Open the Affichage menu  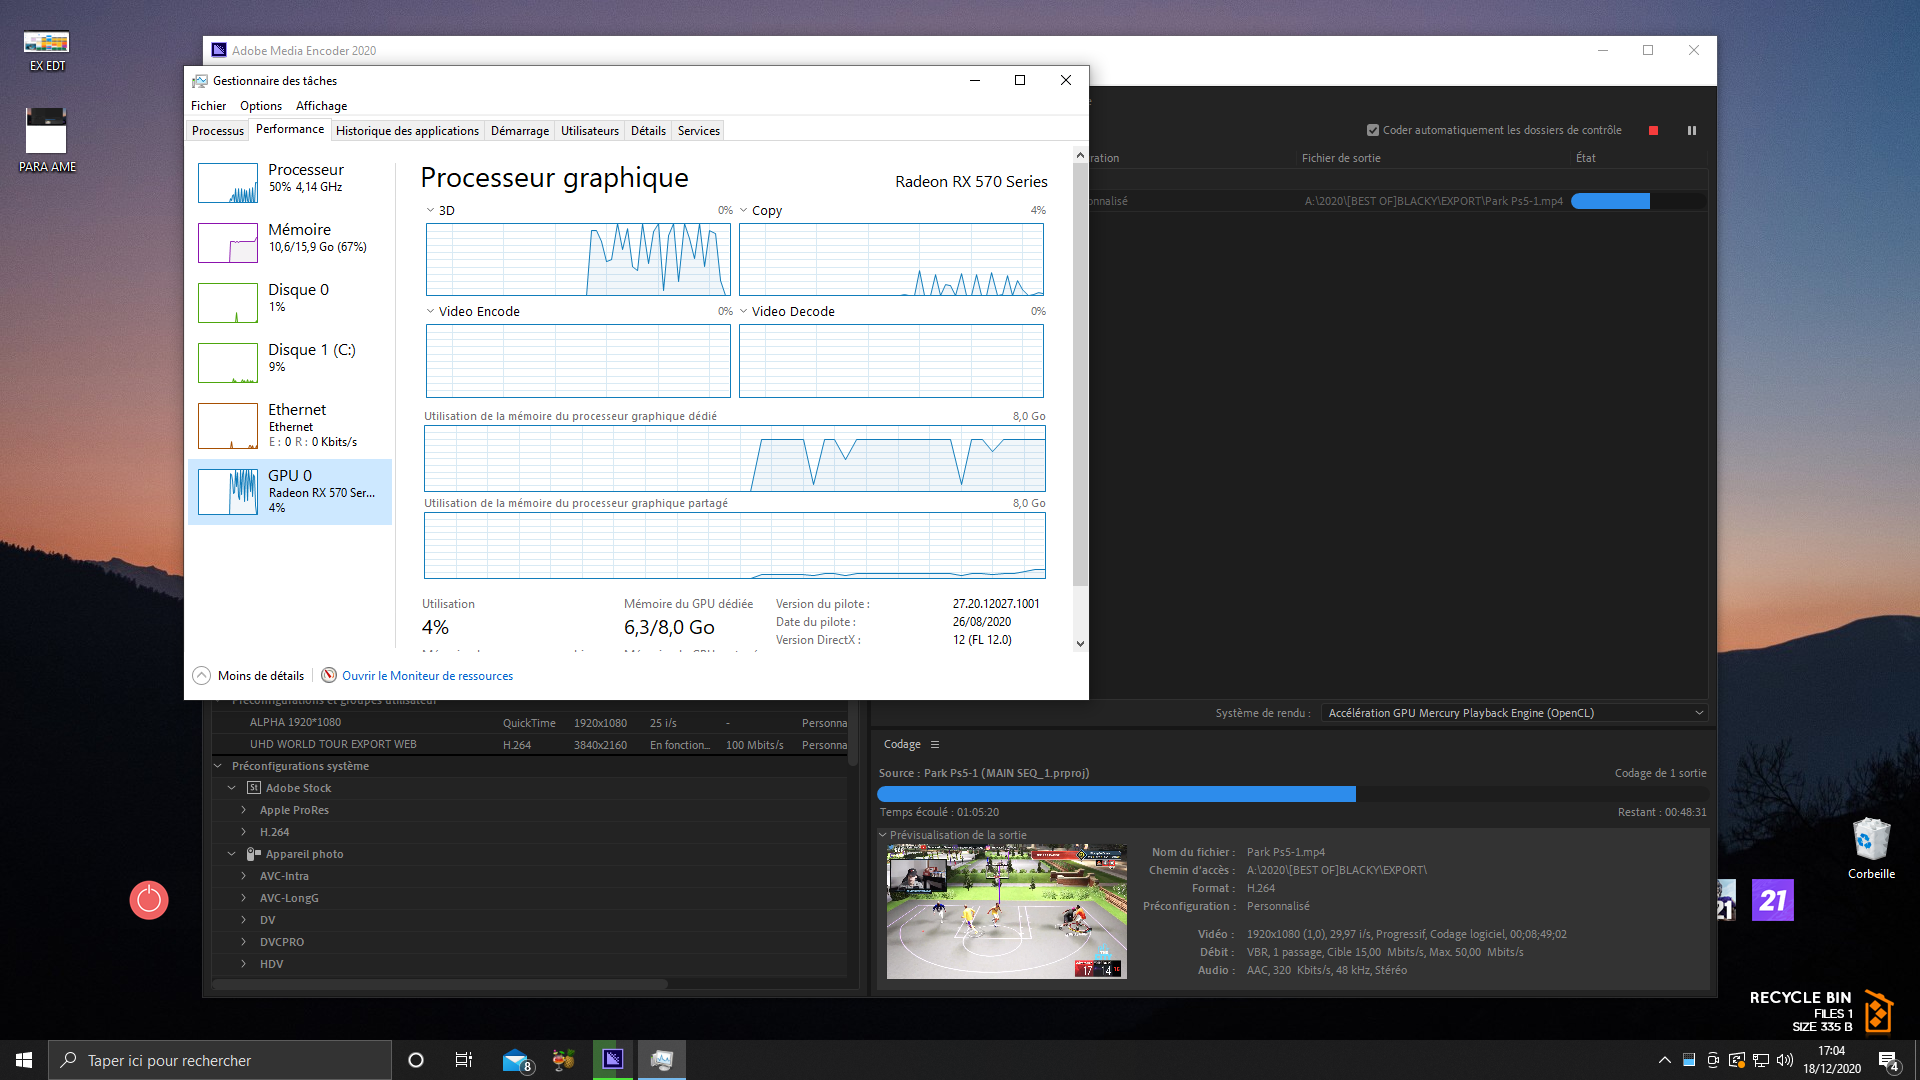pos(321,106)
